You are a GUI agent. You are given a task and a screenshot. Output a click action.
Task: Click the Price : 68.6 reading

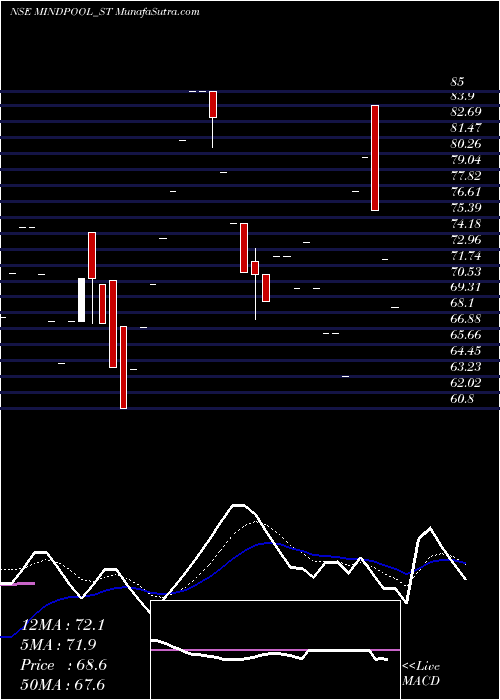(x=63, y=665)
